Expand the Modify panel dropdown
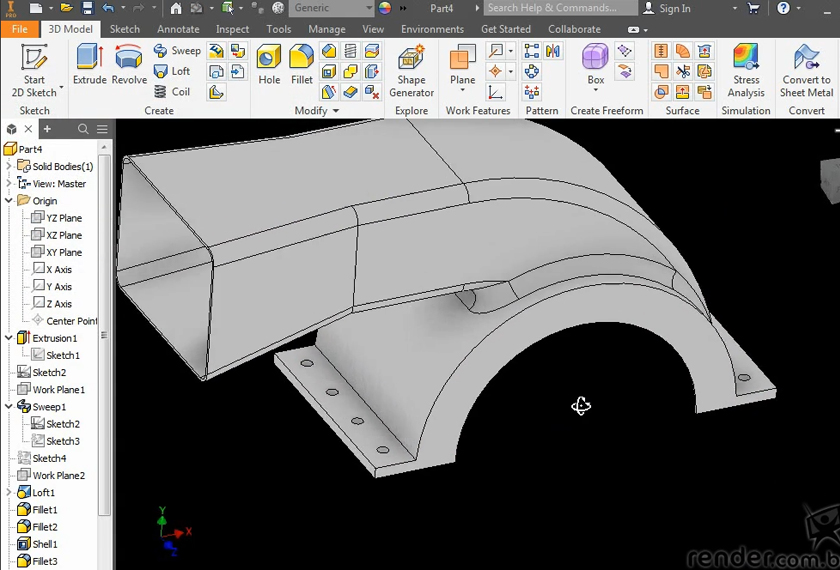The height and width of the screenshot is (570, 840). pos(336,111)
